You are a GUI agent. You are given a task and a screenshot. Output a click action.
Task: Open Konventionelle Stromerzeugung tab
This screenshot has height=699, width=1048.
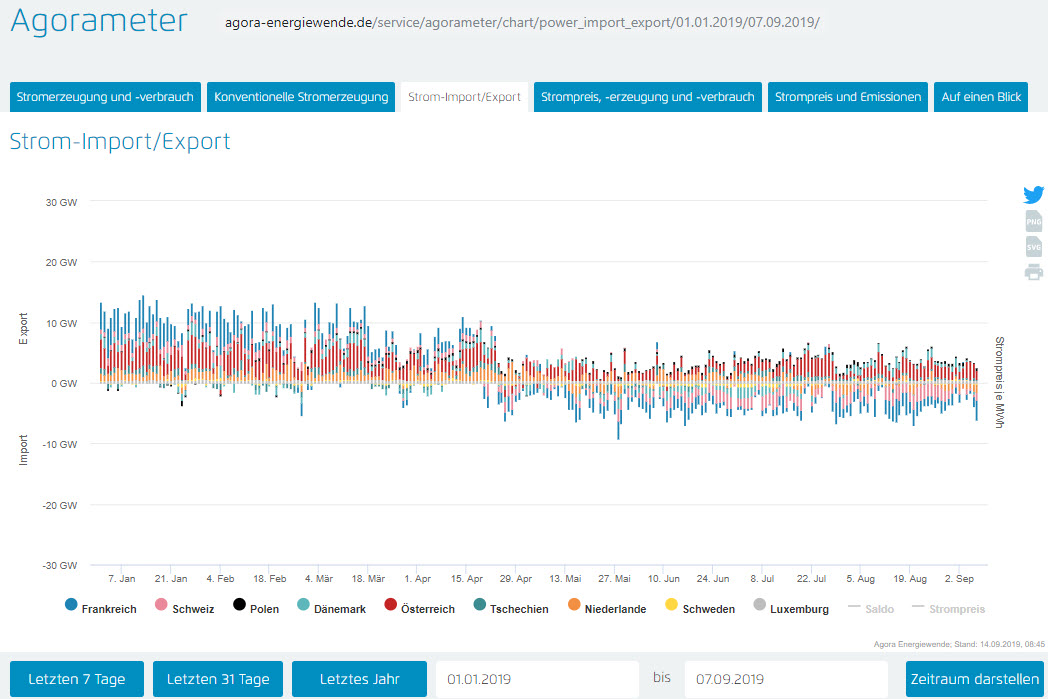301,97
